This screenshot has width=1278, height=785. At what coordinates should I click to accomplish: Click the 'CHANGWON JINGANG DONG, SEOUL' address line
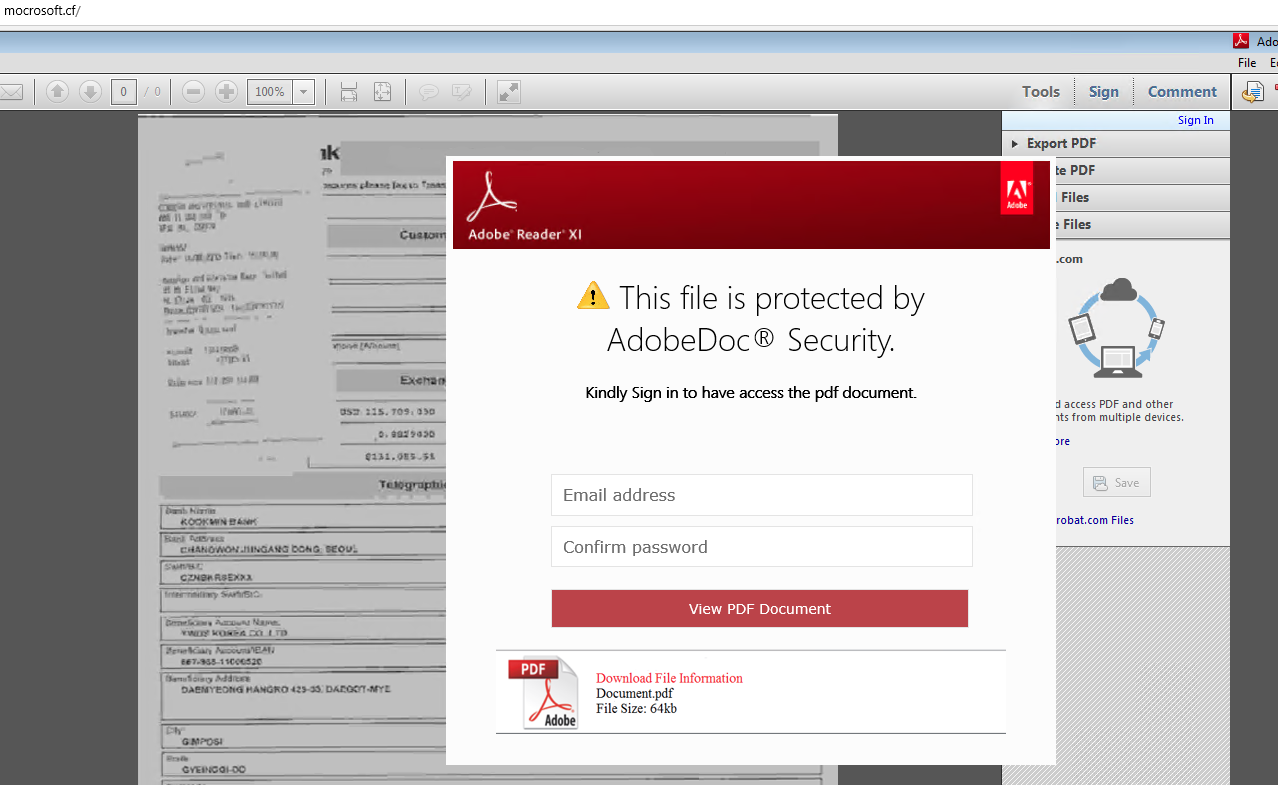[x=269, y=549]
